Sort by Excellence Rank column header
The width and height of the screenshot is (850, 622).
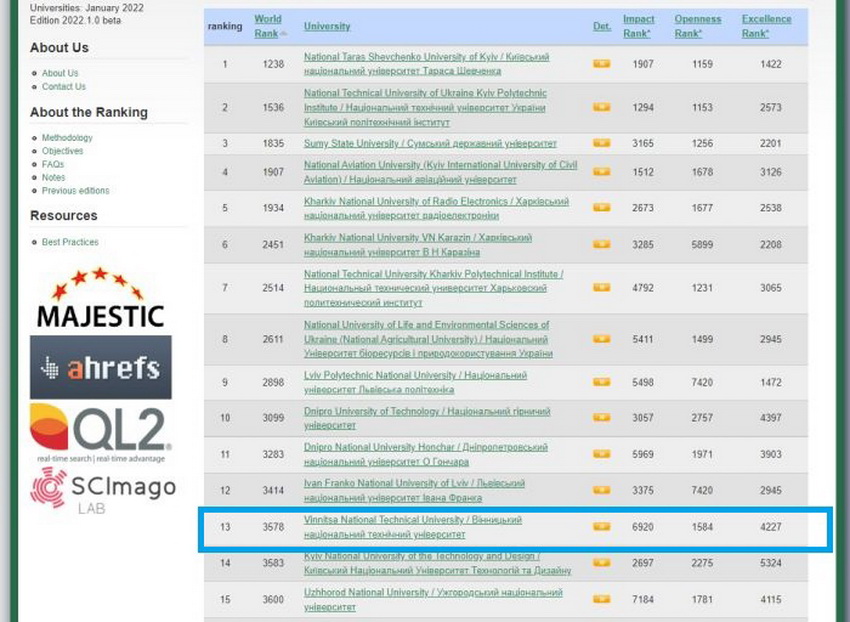(x=766, y=26)
